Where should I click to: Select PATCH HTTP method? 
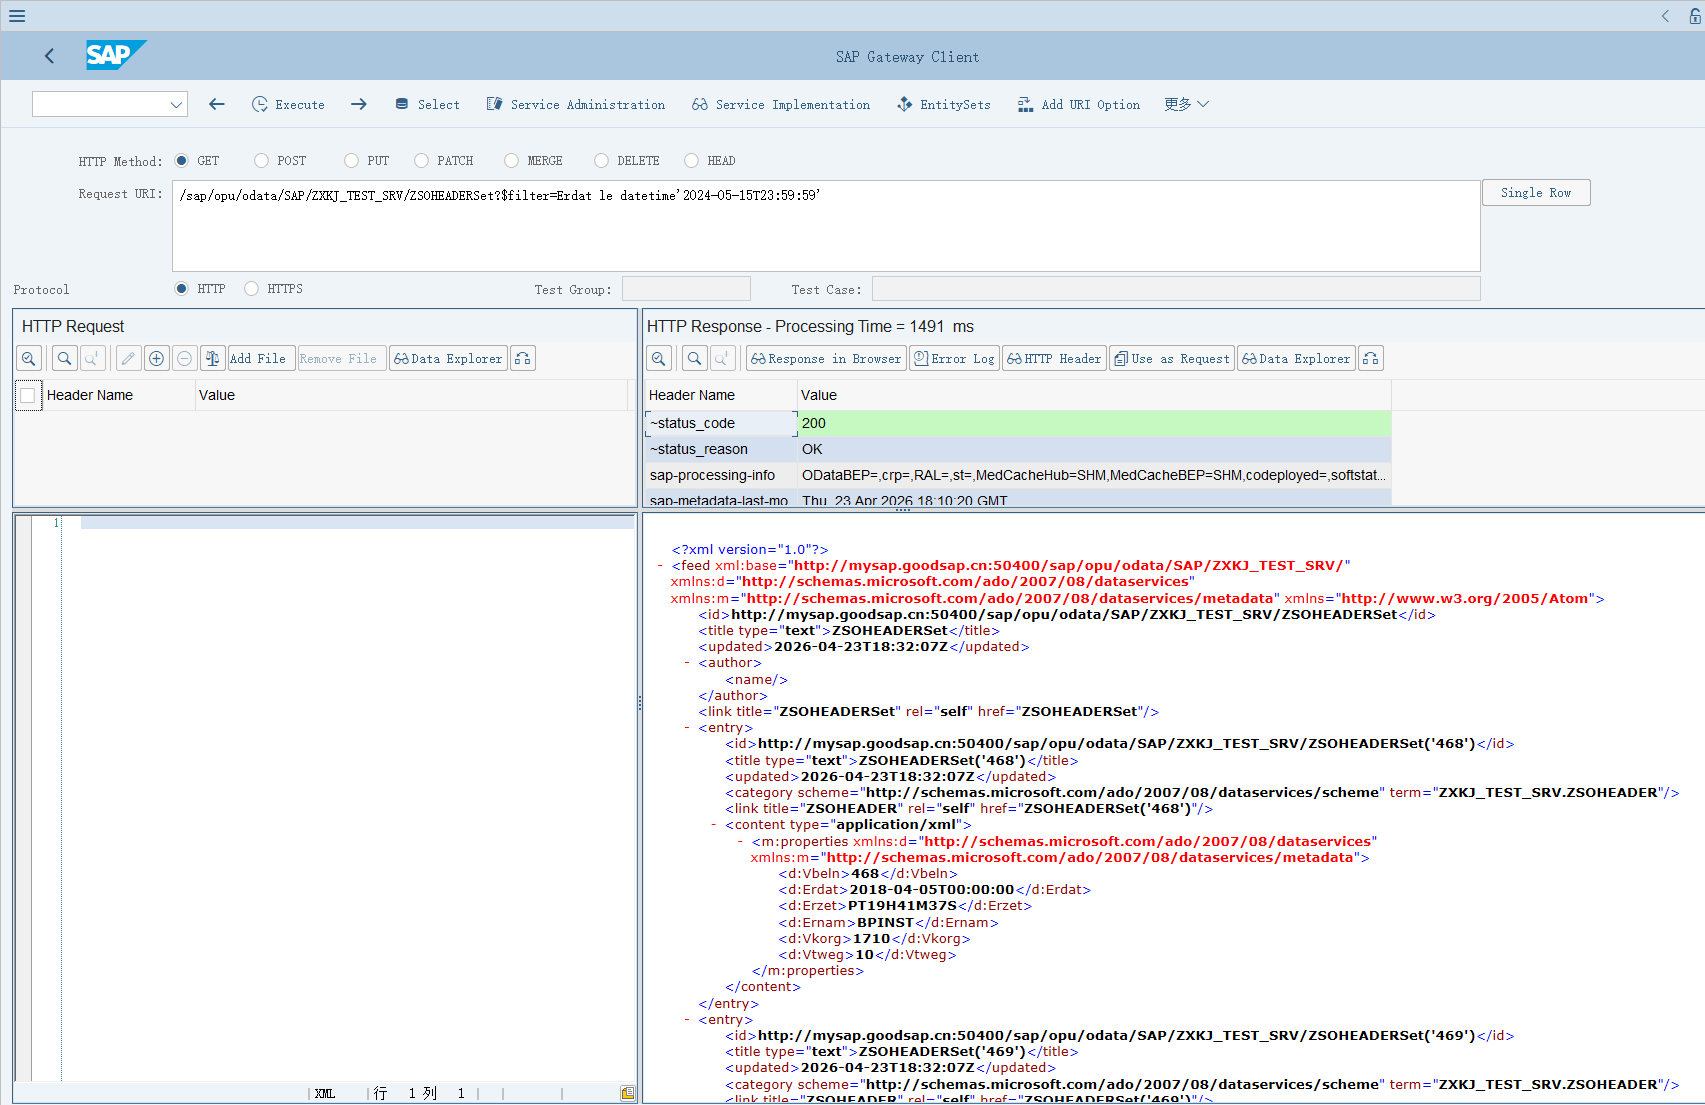pyautogui.click(x=421, y=160)
